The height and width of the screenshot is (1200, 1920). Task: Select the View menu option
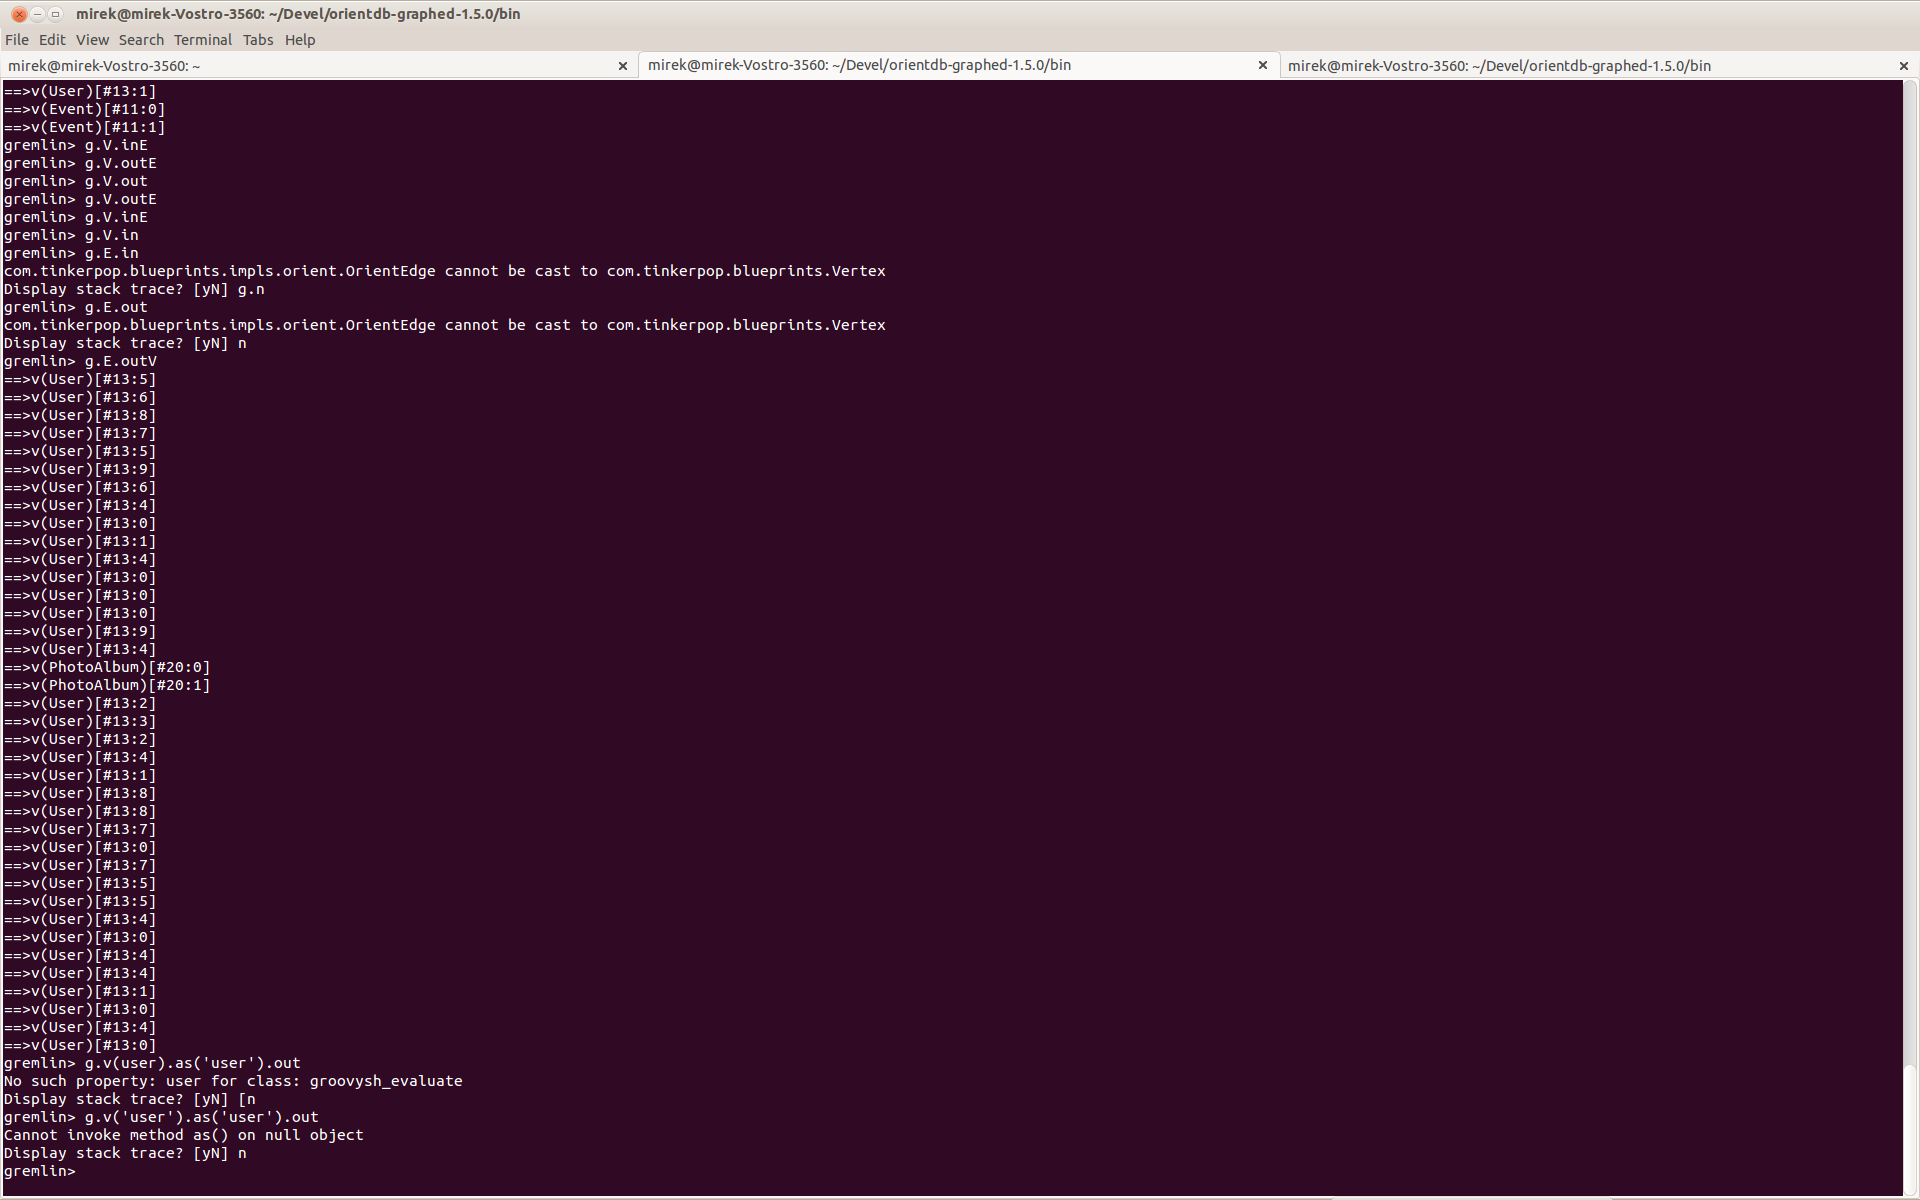coord(90,39)
